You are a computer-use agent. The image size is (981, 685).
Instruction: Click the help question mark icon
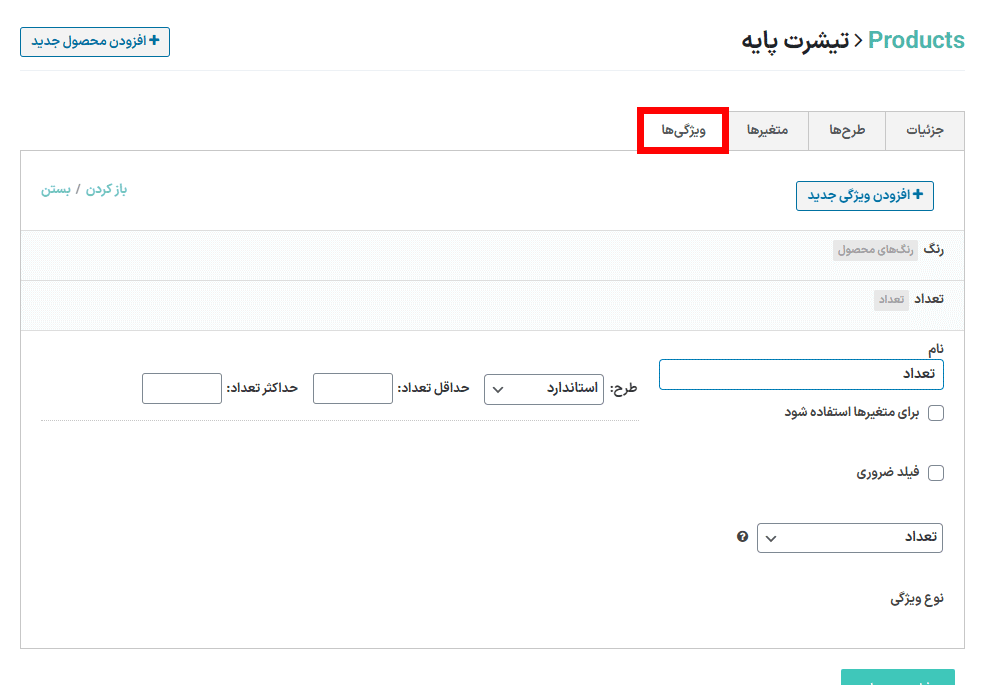coord(742,537)
